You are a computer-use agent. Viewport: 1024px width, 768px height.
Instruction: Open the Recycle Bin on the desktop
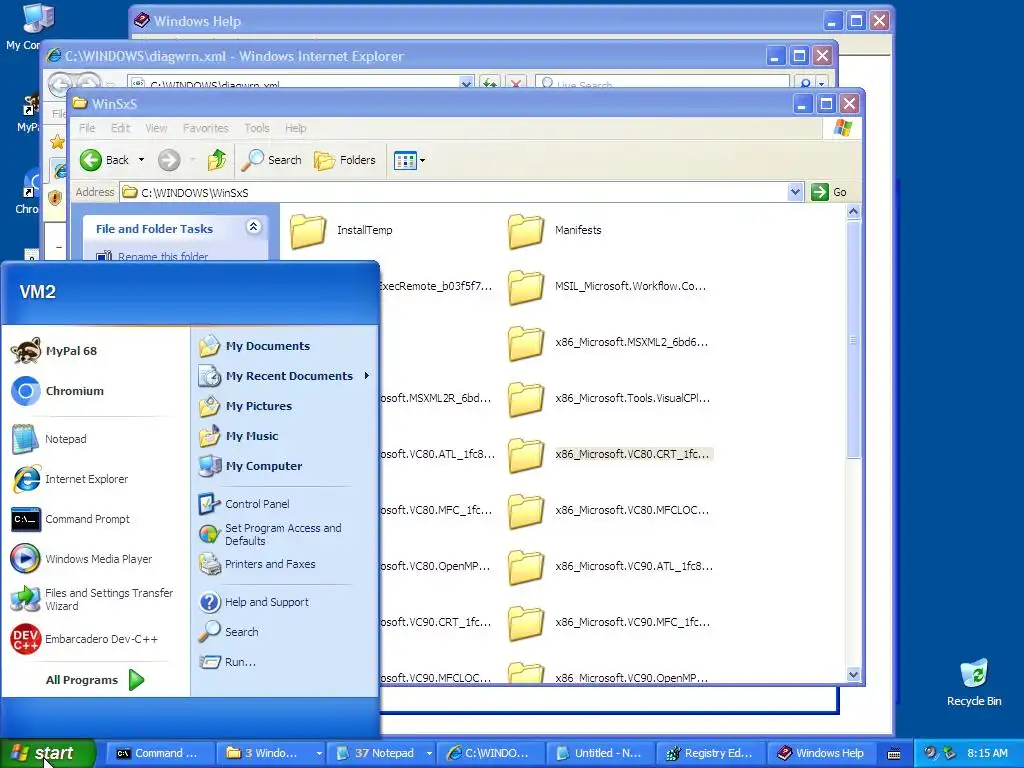coord(974,682)
